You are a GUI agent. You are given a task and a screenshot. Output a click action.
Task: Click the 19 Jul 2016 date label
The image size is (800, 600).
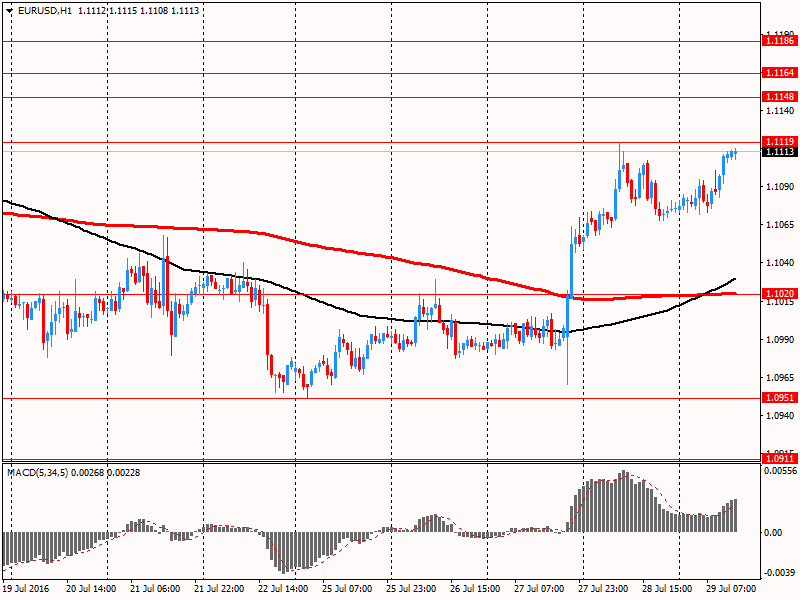[x=26, y=588]
